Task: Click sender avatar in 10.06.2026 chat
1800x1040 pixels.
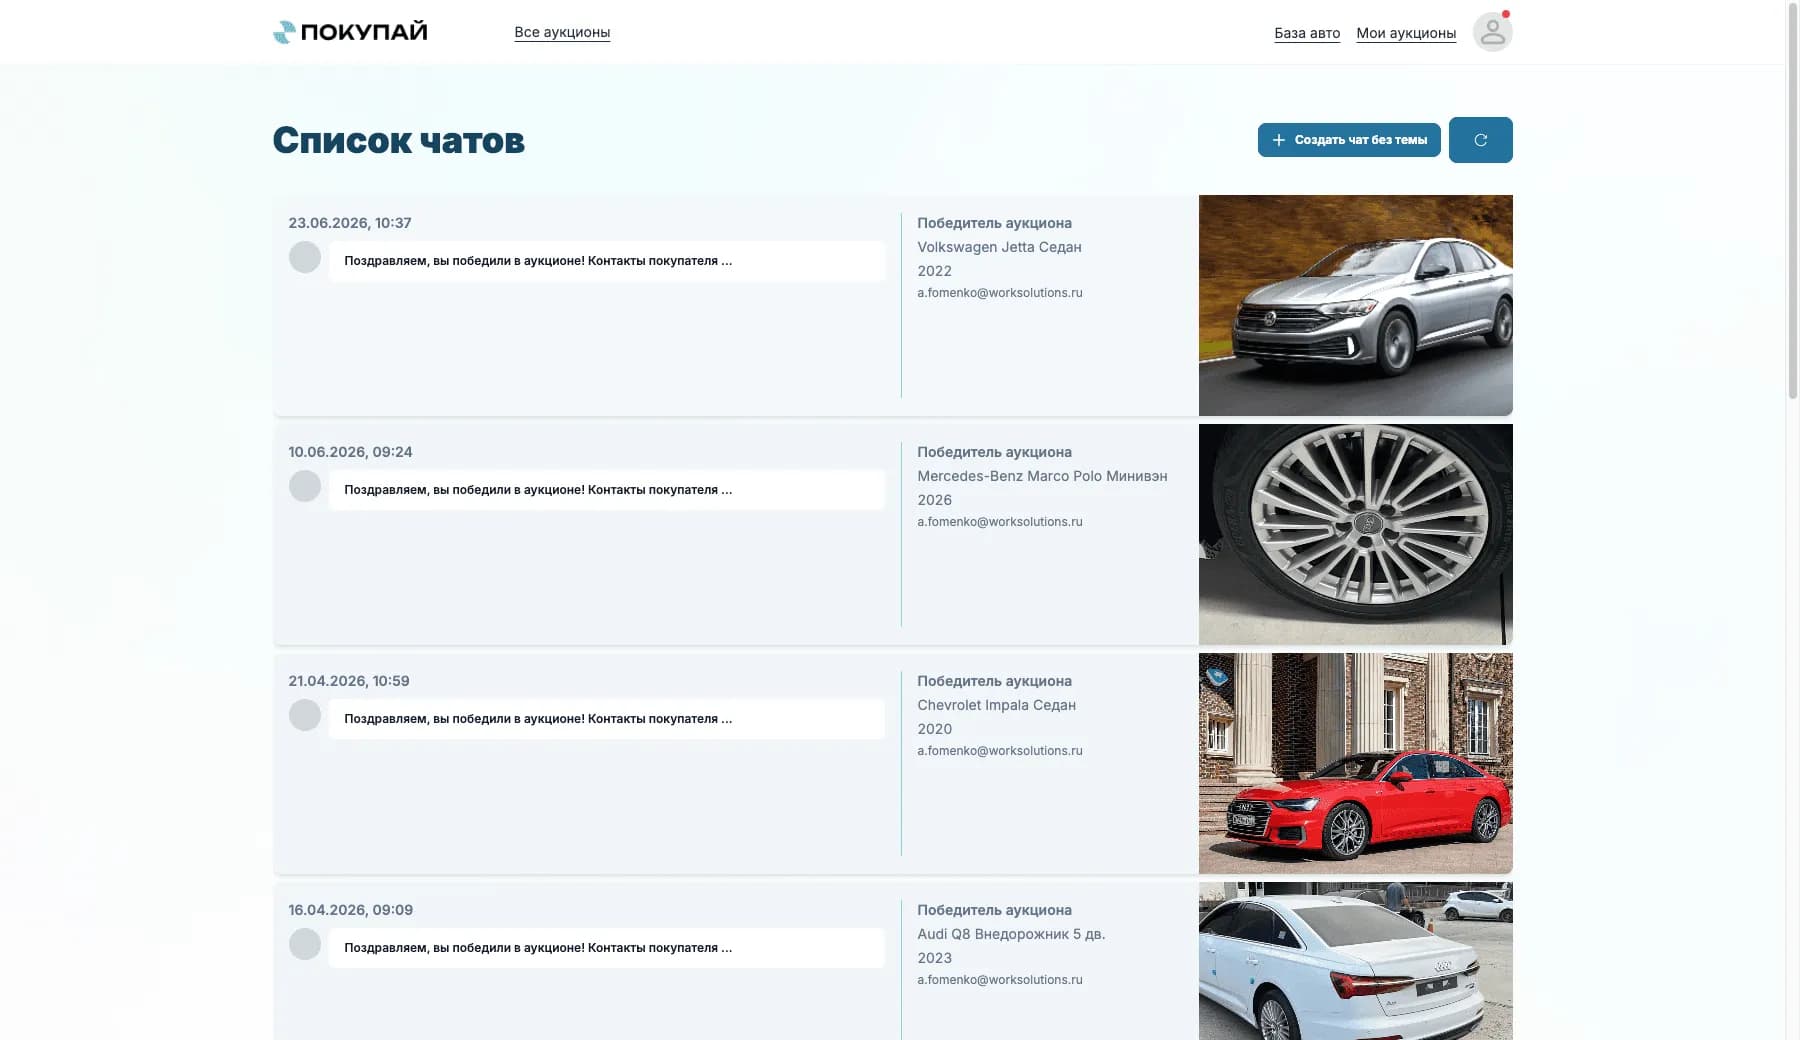Action: 305,486
